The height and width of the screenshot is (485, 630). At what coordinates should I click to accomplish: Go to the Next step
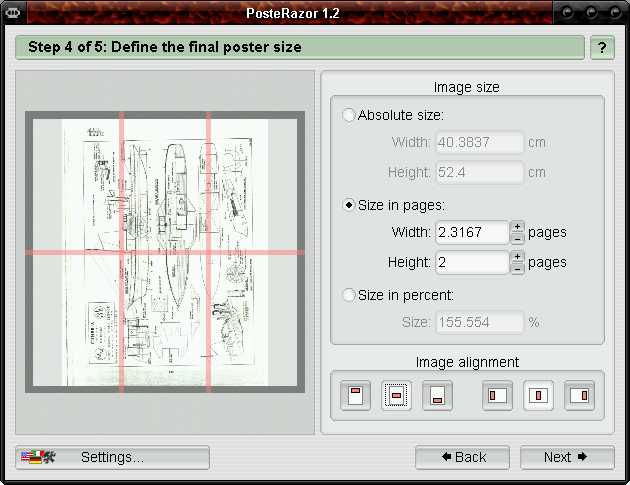[566, 457]
